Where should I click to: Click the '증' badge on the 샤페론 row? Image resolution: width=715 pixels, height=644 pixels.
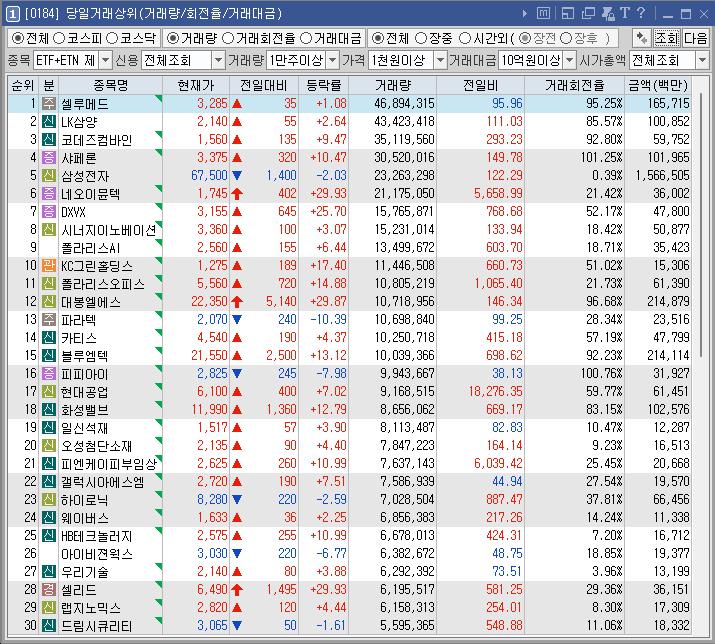point(49,157)
